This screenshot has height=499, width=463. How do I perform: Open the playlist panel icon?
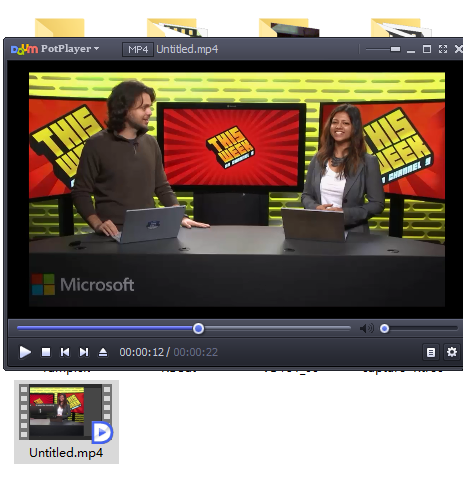[431, 352]
